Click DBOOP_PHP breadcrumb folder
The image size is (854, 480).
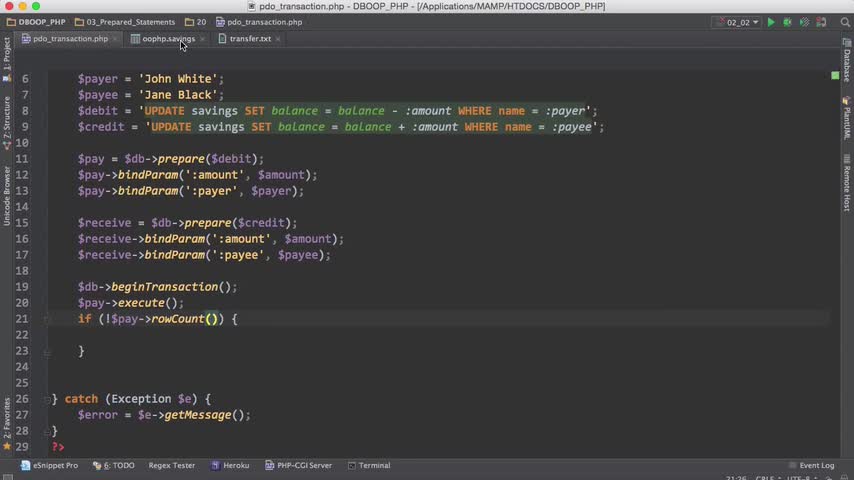36,22
